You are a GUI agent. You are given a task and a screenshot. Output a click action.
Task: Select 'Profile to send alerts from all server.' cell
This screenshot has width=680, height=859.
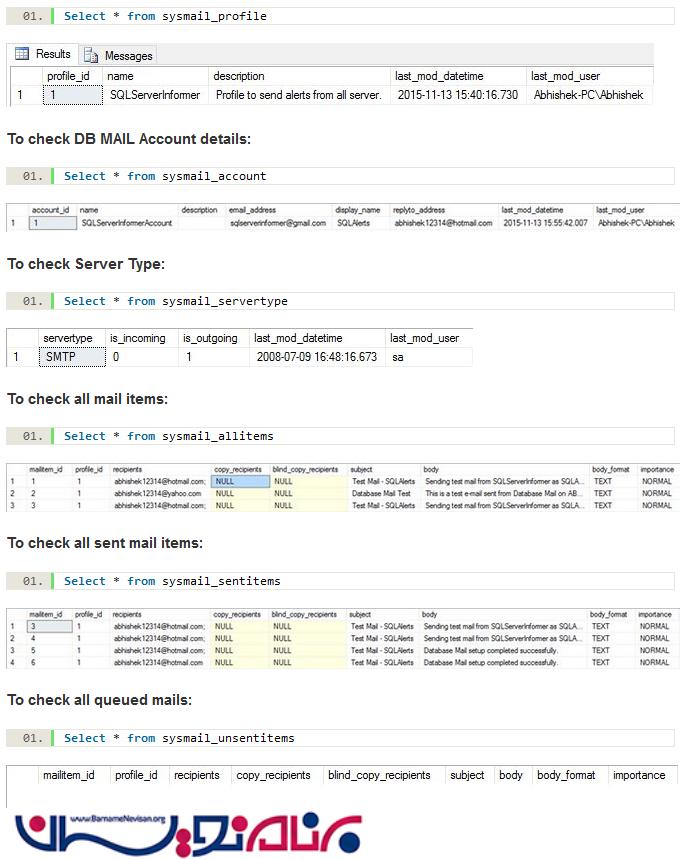pos(299,95)
